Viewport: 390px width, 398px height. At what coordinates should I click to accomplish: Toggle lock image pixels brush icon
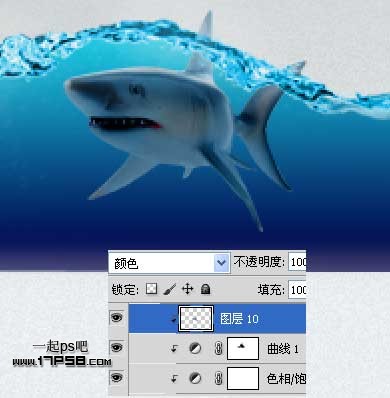170,289
